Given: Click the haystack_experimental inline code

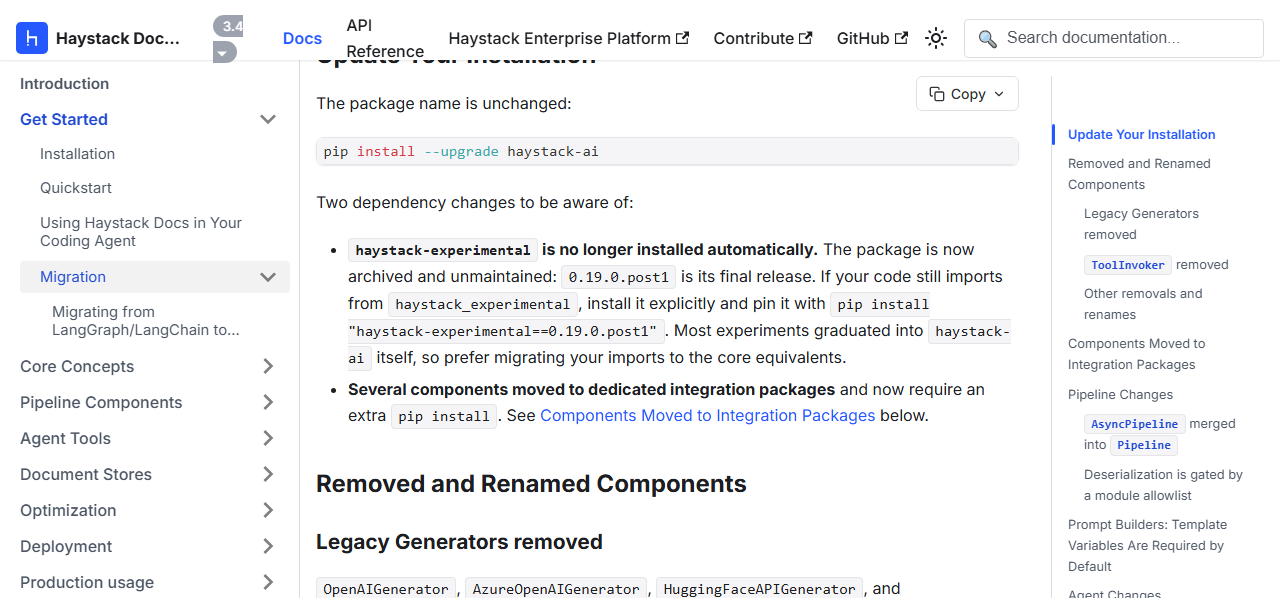Looking at the screenshot, I should 483,304.
